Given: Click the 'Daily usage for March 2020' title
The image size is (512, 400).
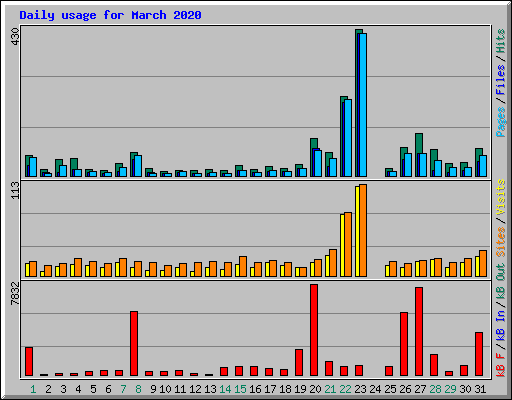Looking at the screenshot, I should [110, 15].
